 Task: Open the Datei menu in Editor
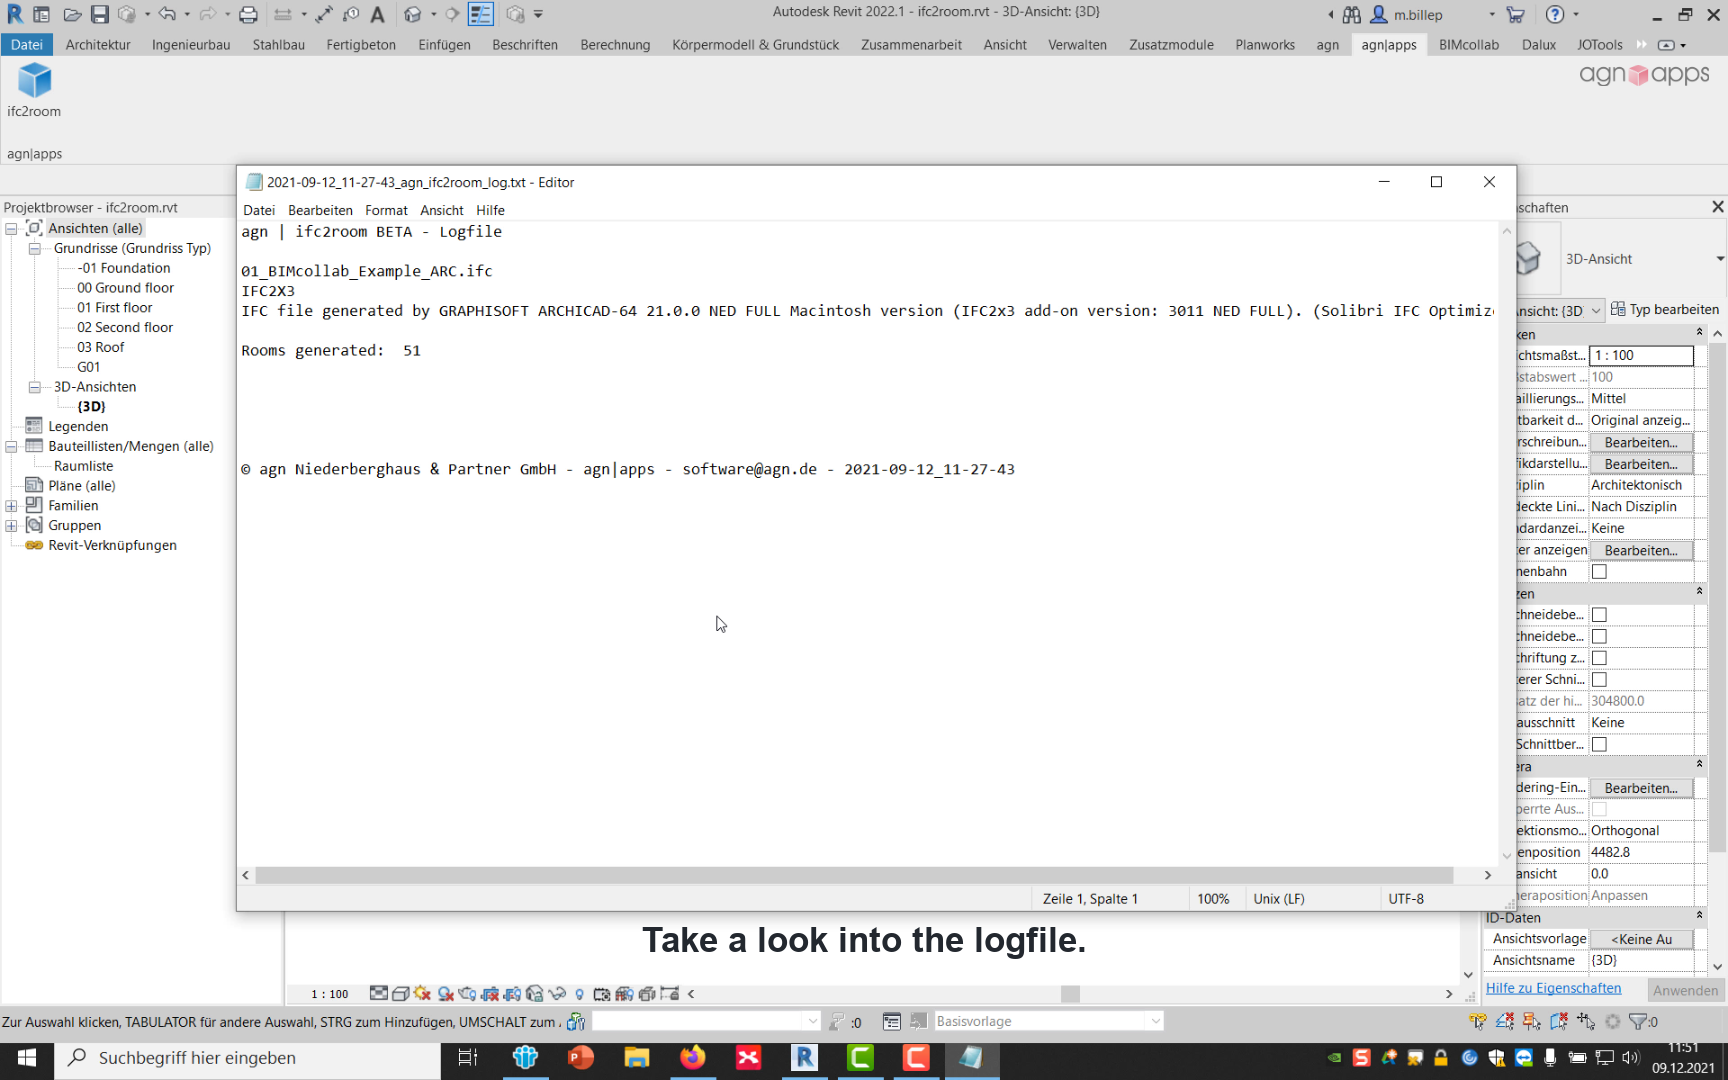click(259, 210)
